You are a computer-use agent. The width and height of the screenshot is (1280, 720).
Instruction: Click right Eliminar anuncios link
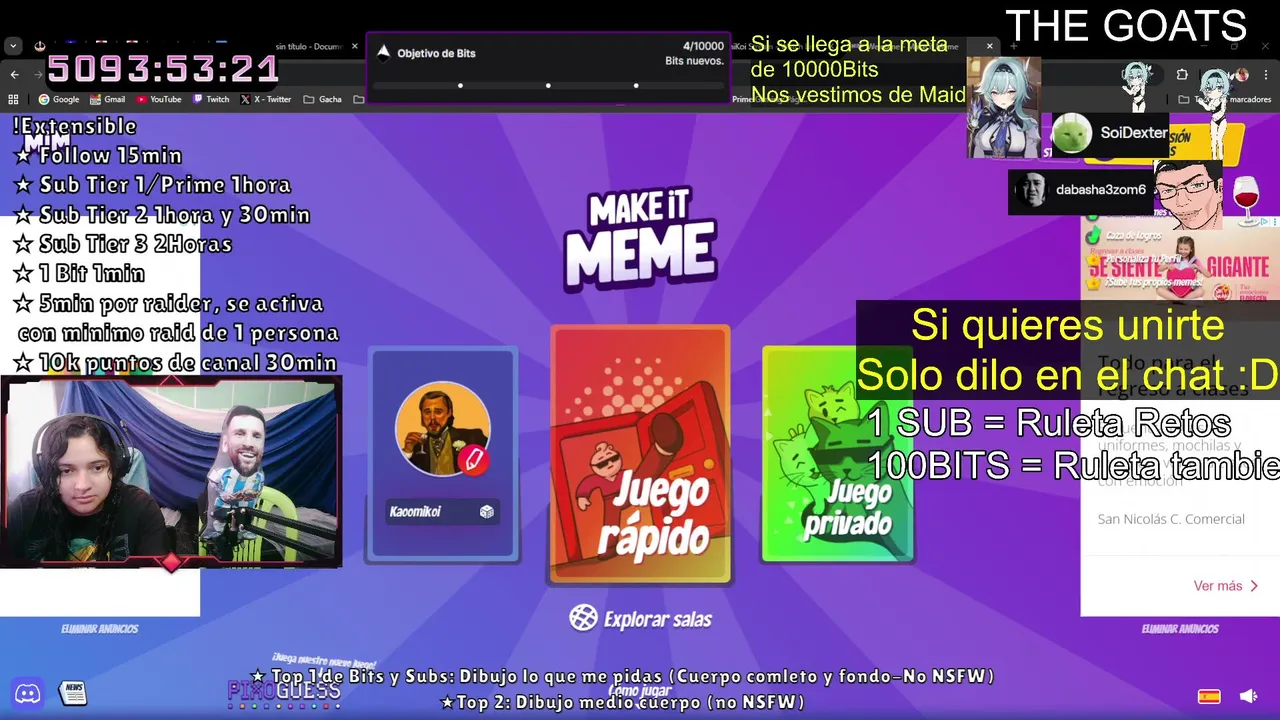1180,629
